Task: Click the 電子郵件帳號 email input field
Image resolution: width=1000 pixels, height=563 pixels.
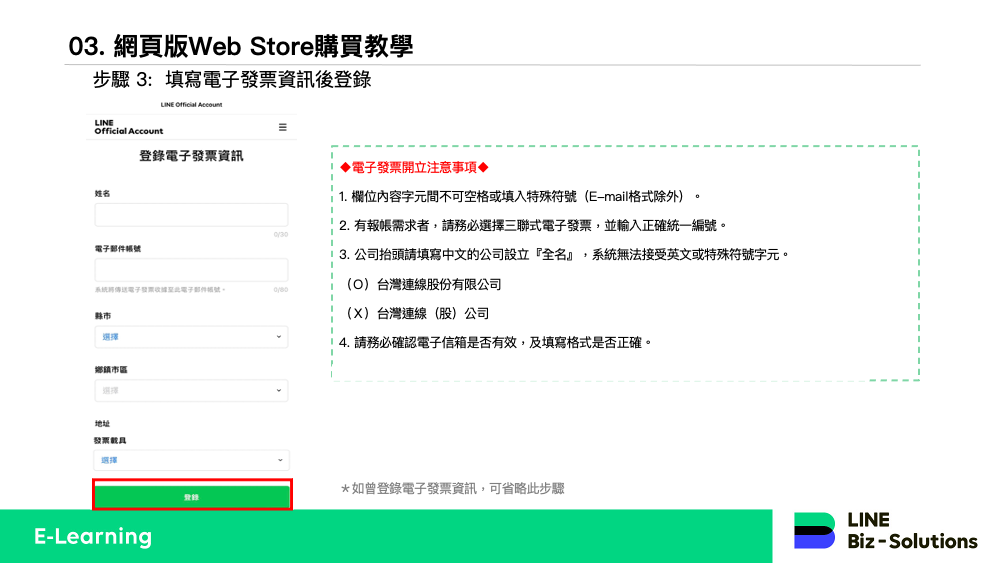Action: [191, 270]
